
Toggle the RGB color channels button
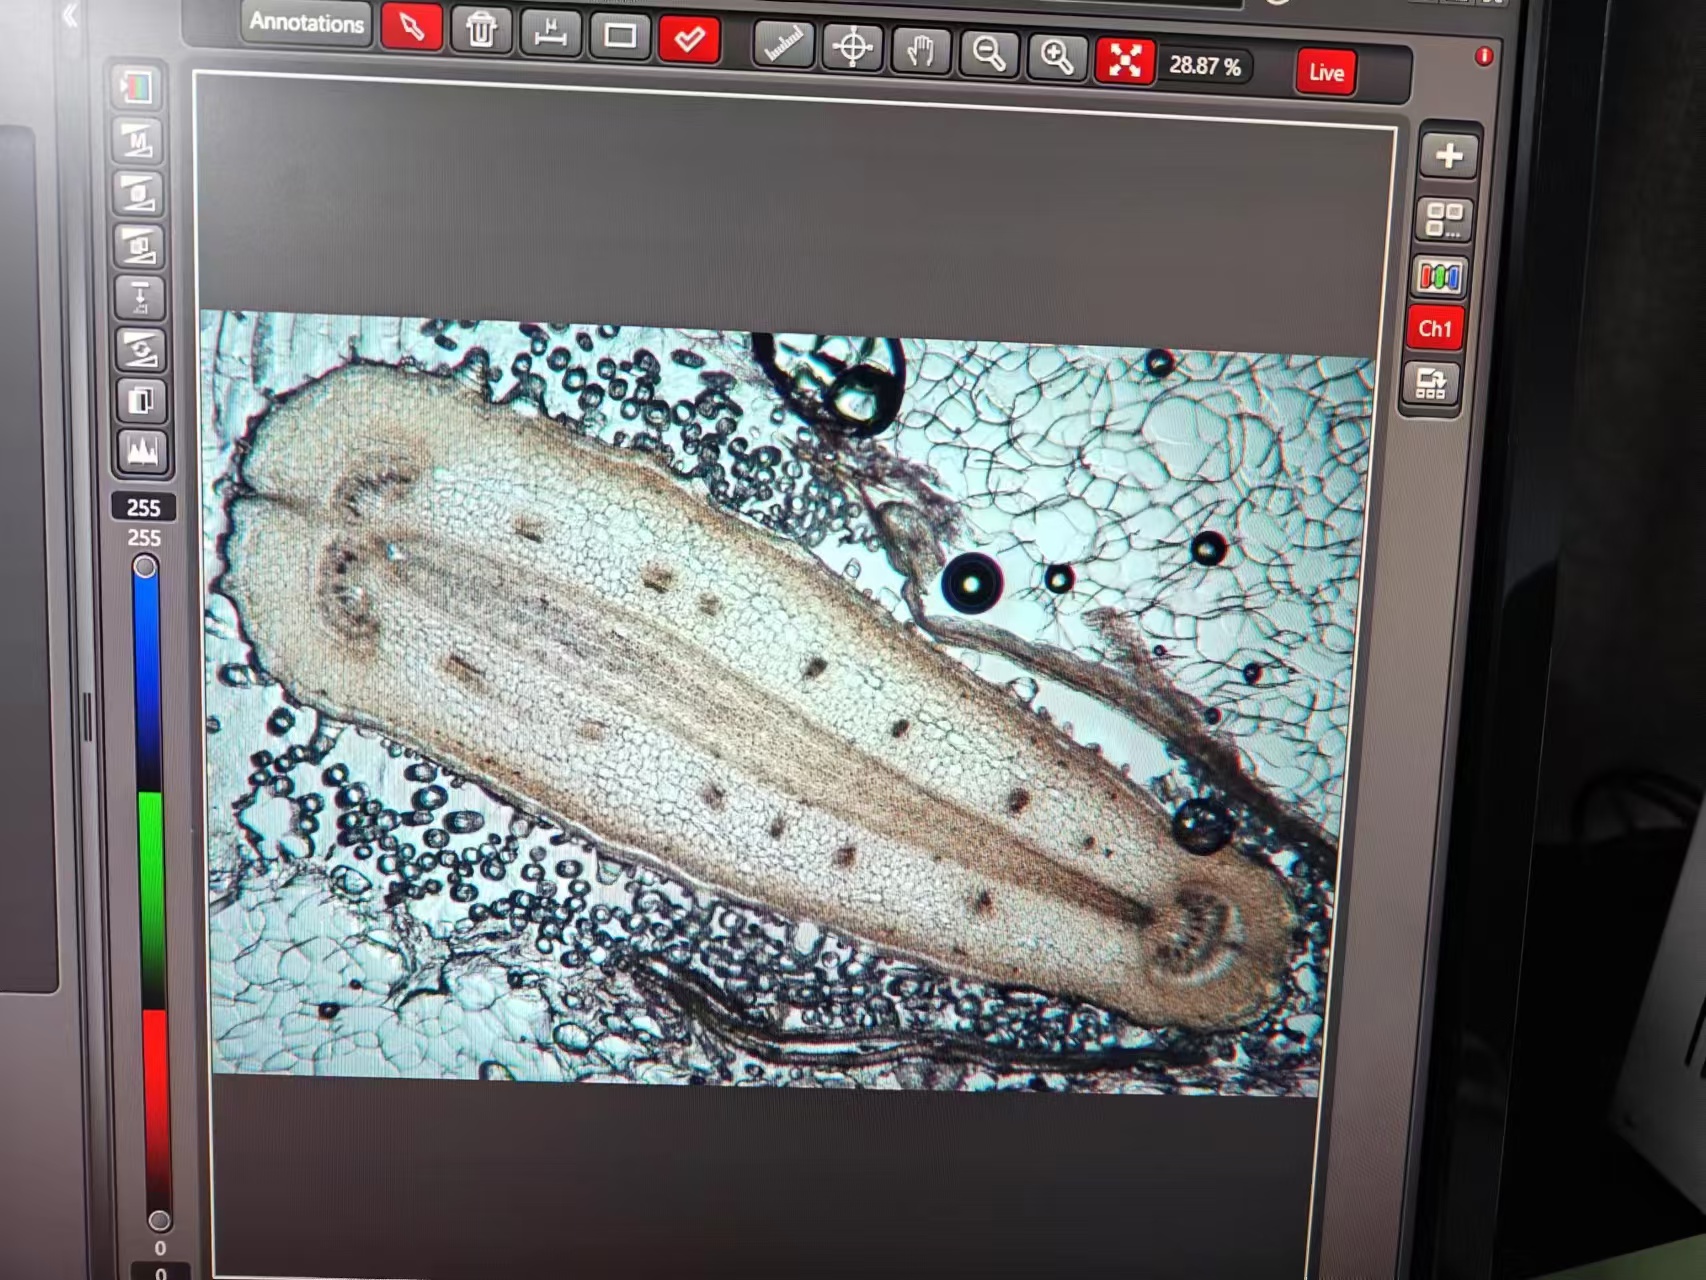pos(1439,276)
